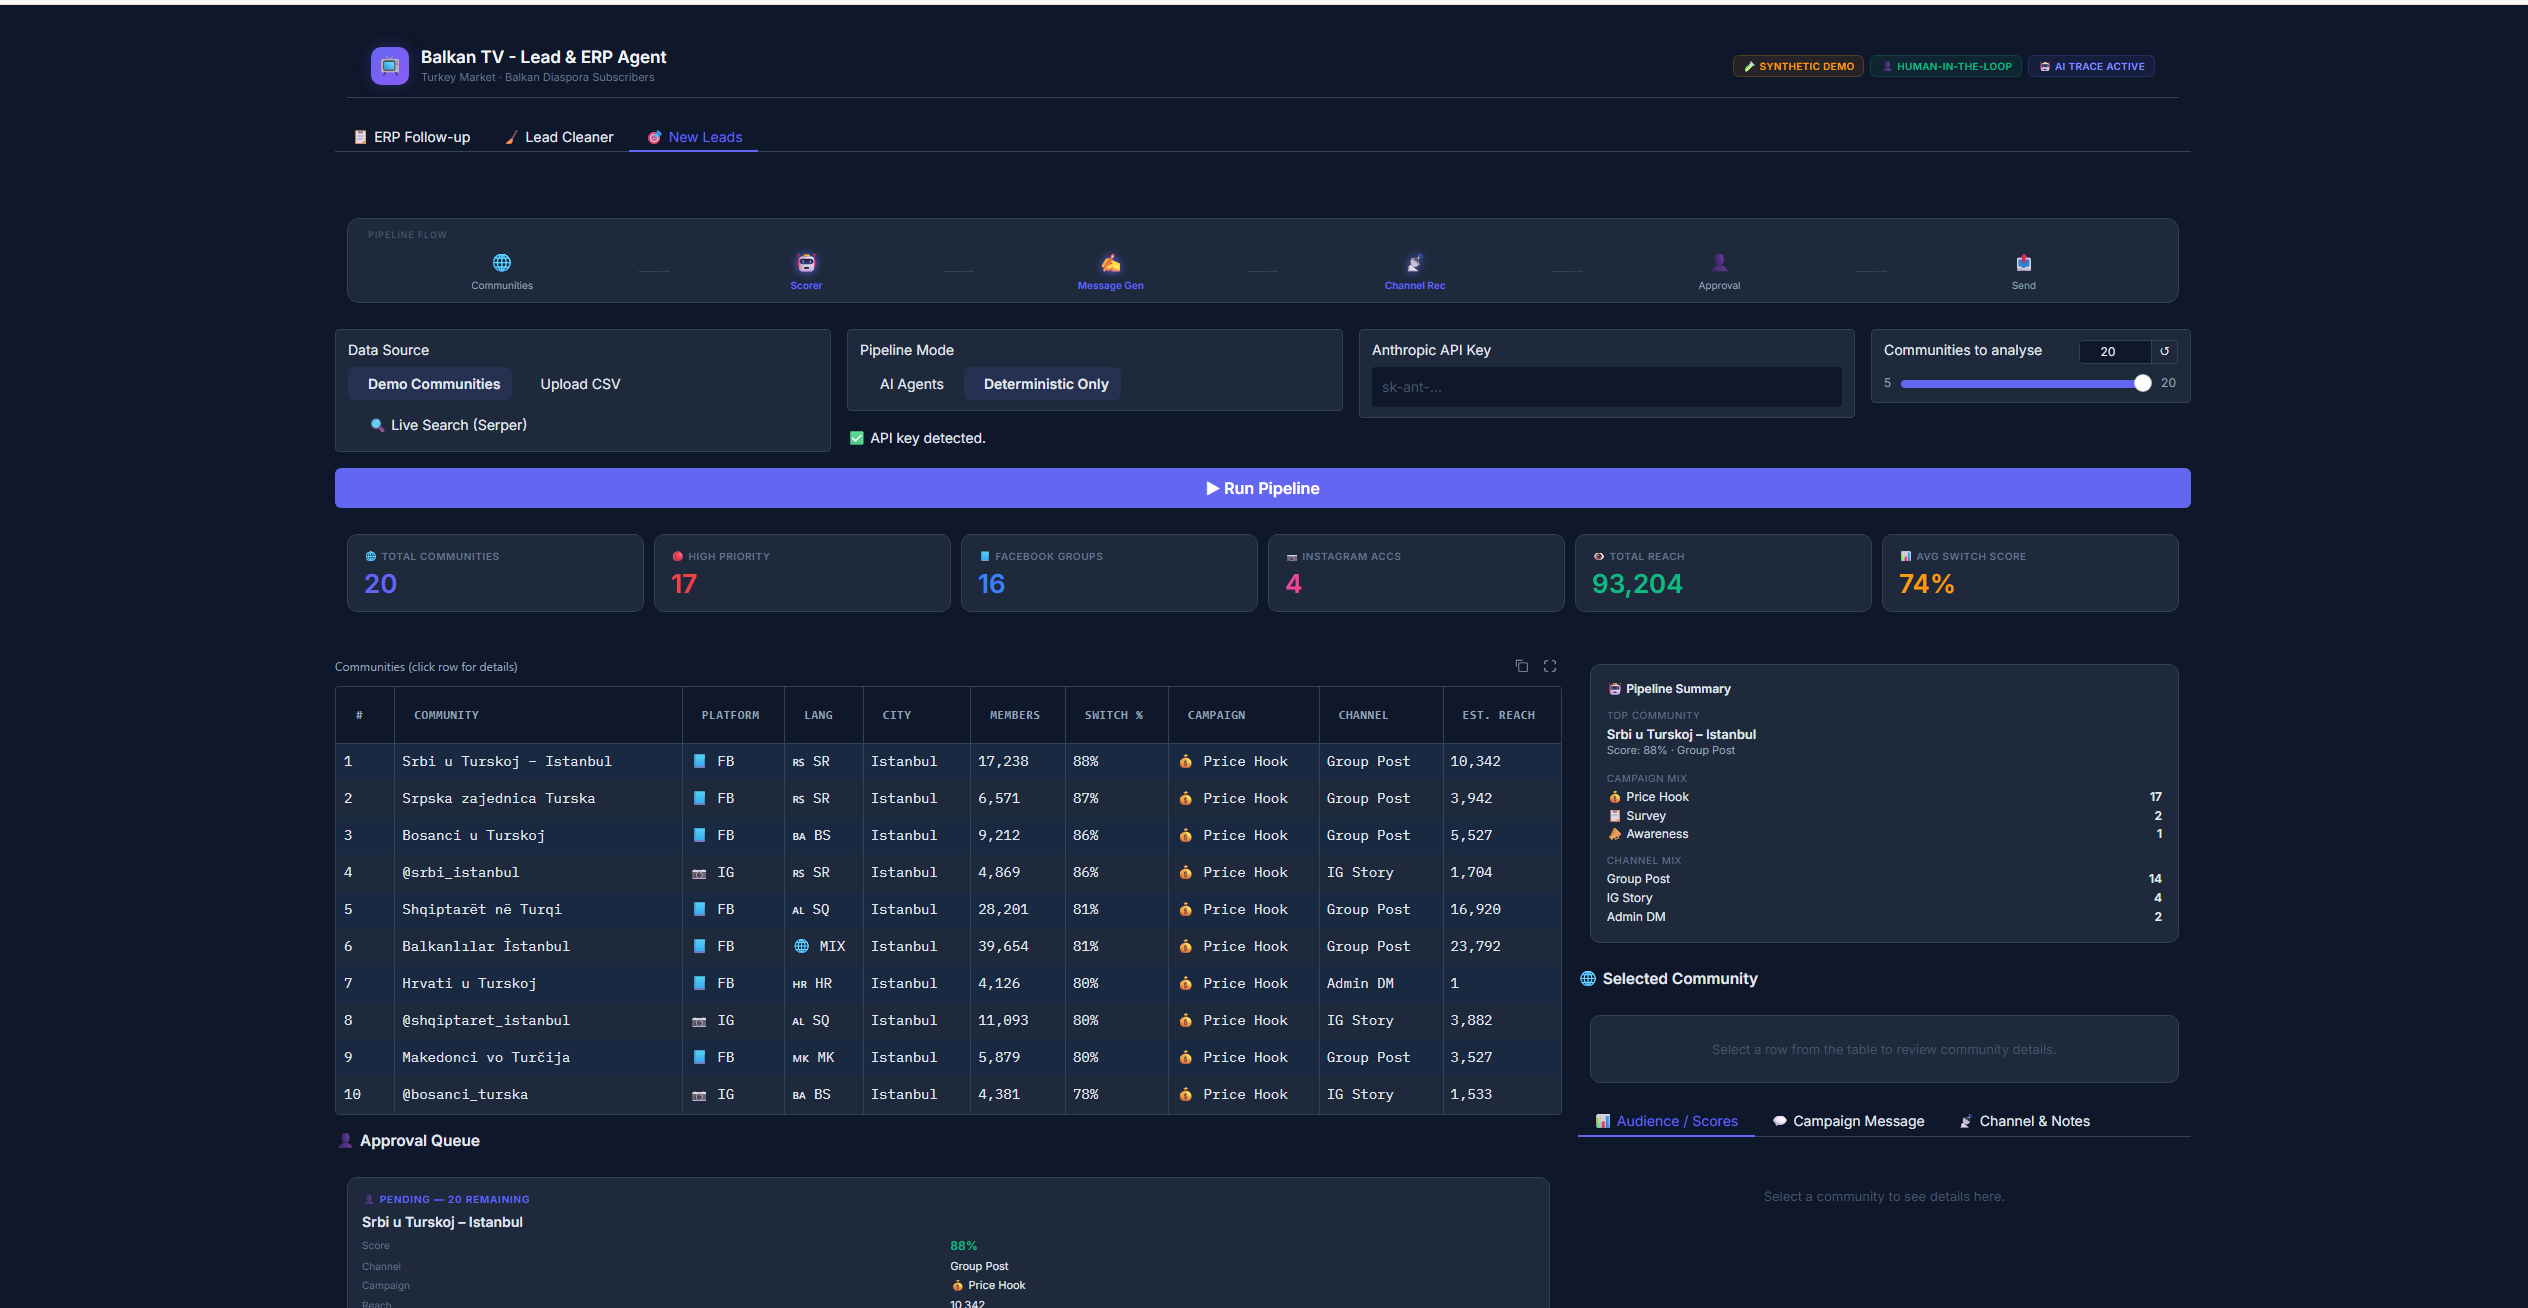Click the Balkan TV app logo icon
This screenshot has height=1308, width=2528.
coord(390,66)
